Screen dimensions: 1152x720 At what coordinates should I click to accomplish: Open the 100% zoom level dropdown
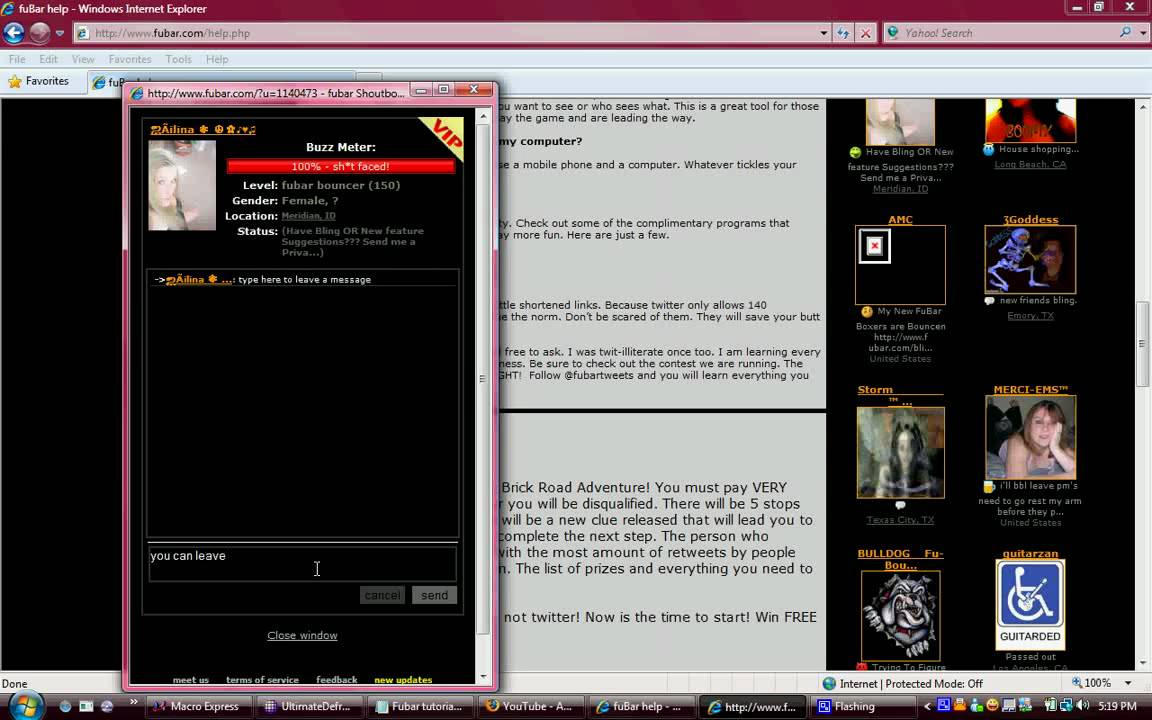click(1128, 683)
